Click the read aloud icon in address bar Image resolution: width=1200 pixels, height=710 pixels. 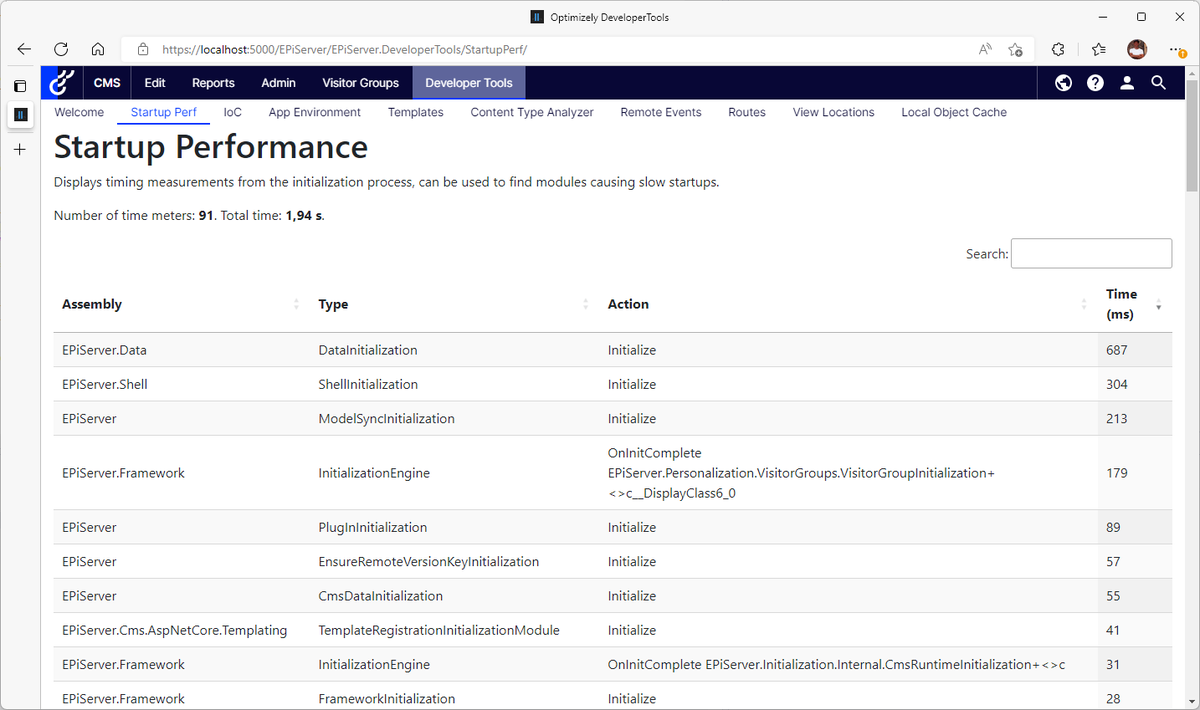coord(985,49)
